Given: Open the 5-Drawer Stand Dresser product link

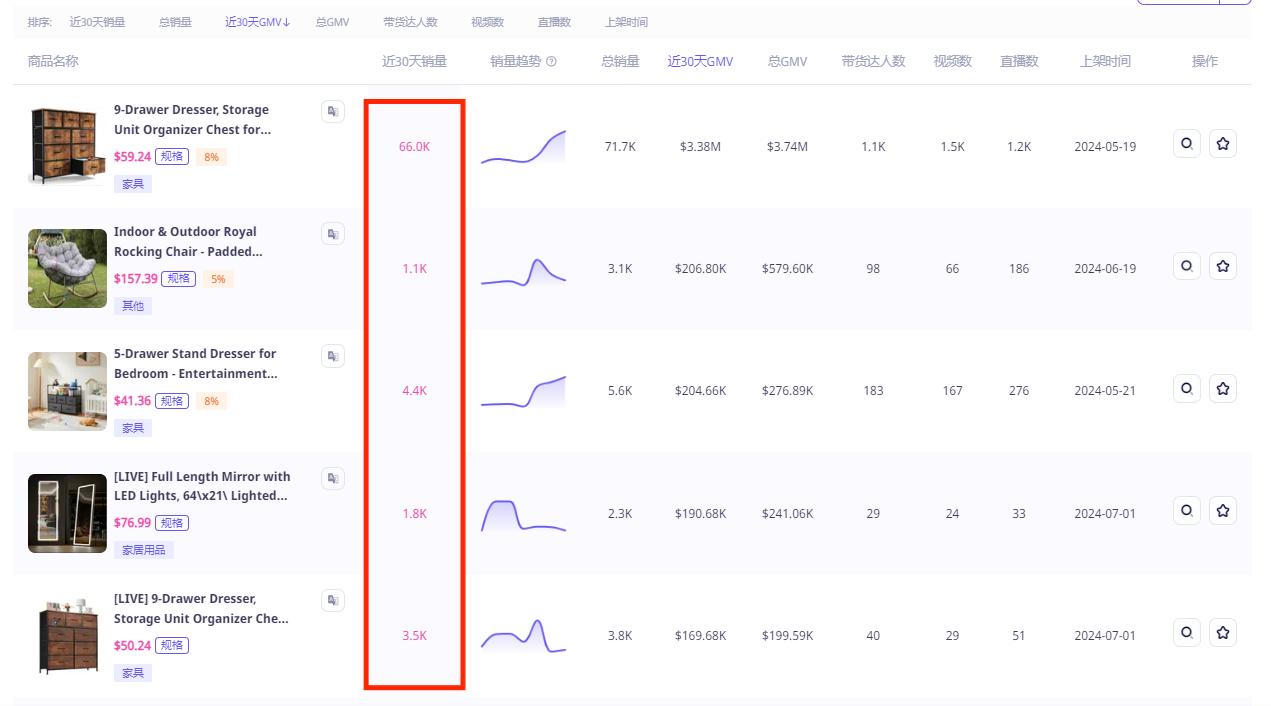Looking at the screenshot, I should pyautogui.click(x=195, y=363).
